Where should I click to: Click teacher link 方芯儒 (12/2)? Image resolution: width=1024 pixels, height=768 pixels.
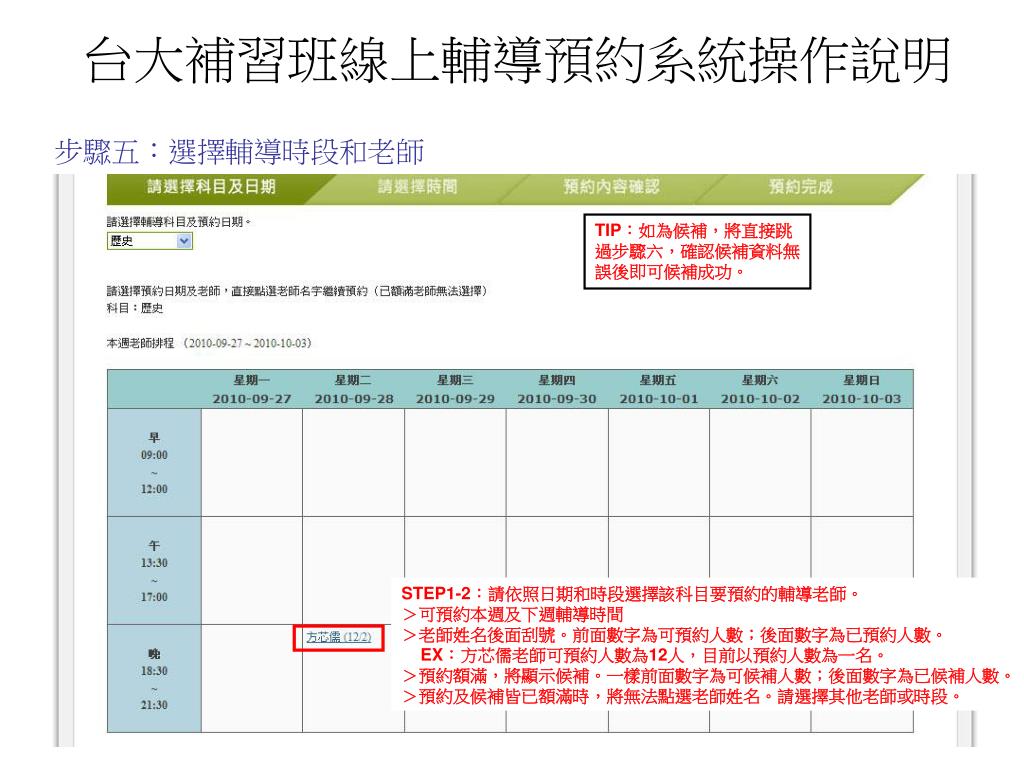[338, 637]
